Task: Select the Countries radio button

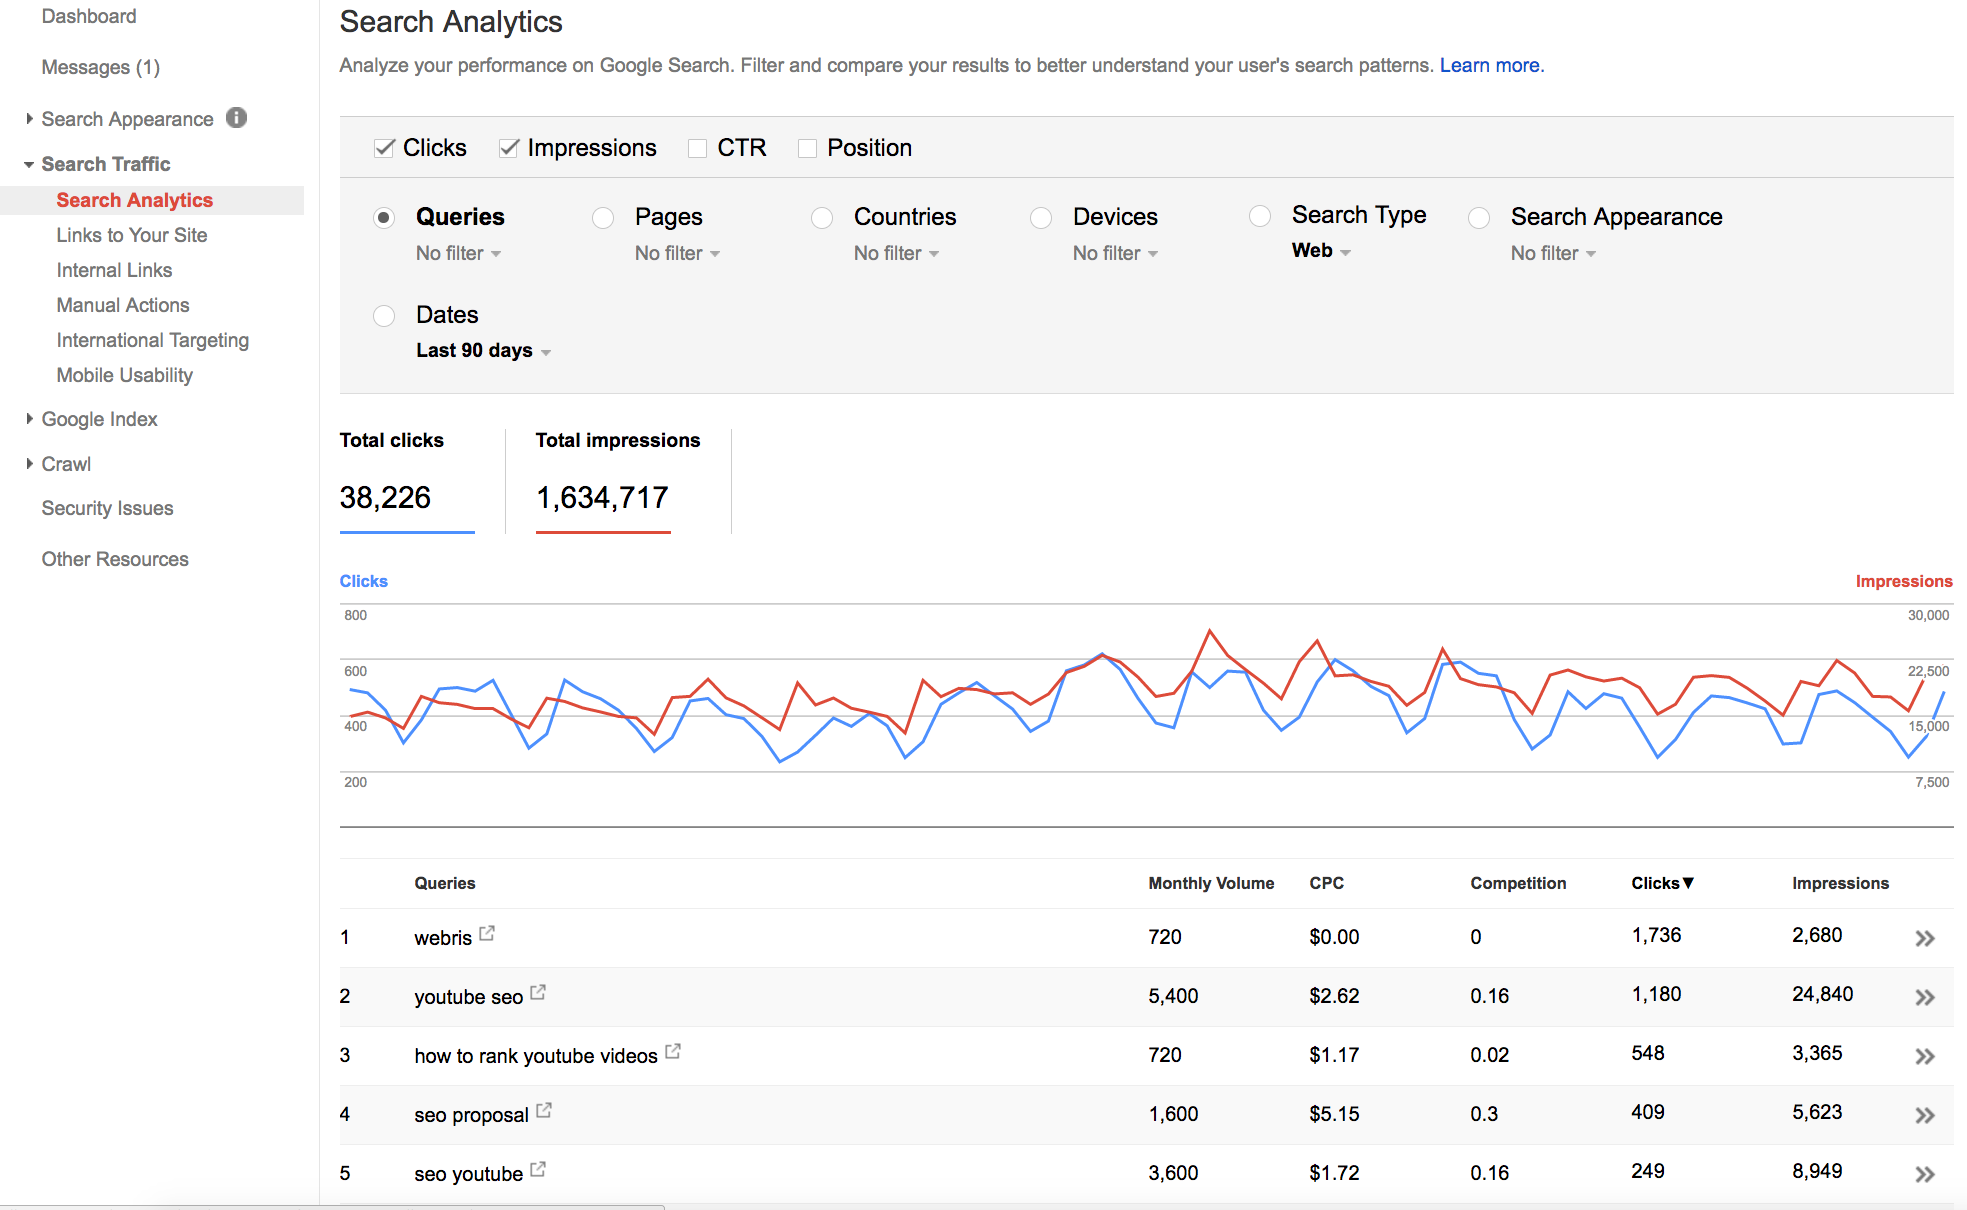Action: point(822,218)
